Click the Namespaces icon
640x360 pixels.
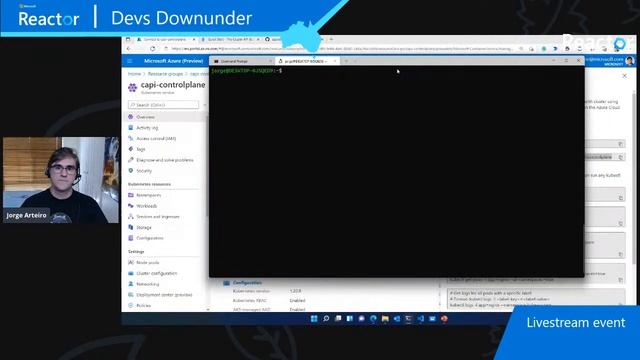(x=131, y=195)
